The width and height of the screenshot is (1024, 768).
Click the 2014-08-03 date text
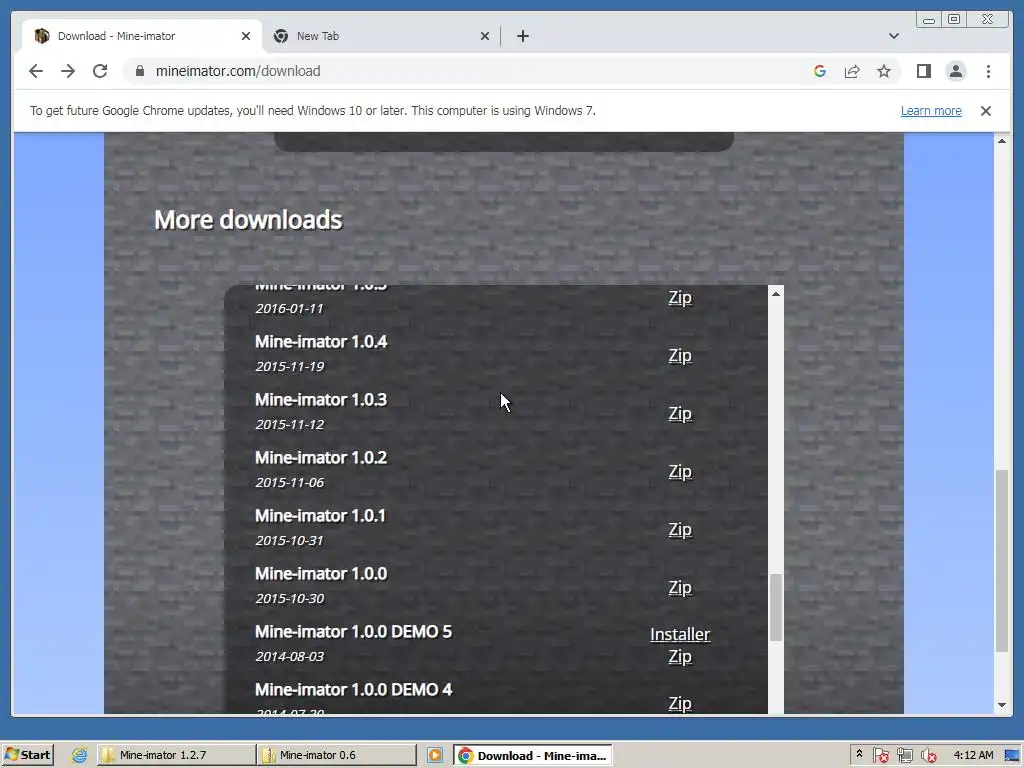coord(289,656)
